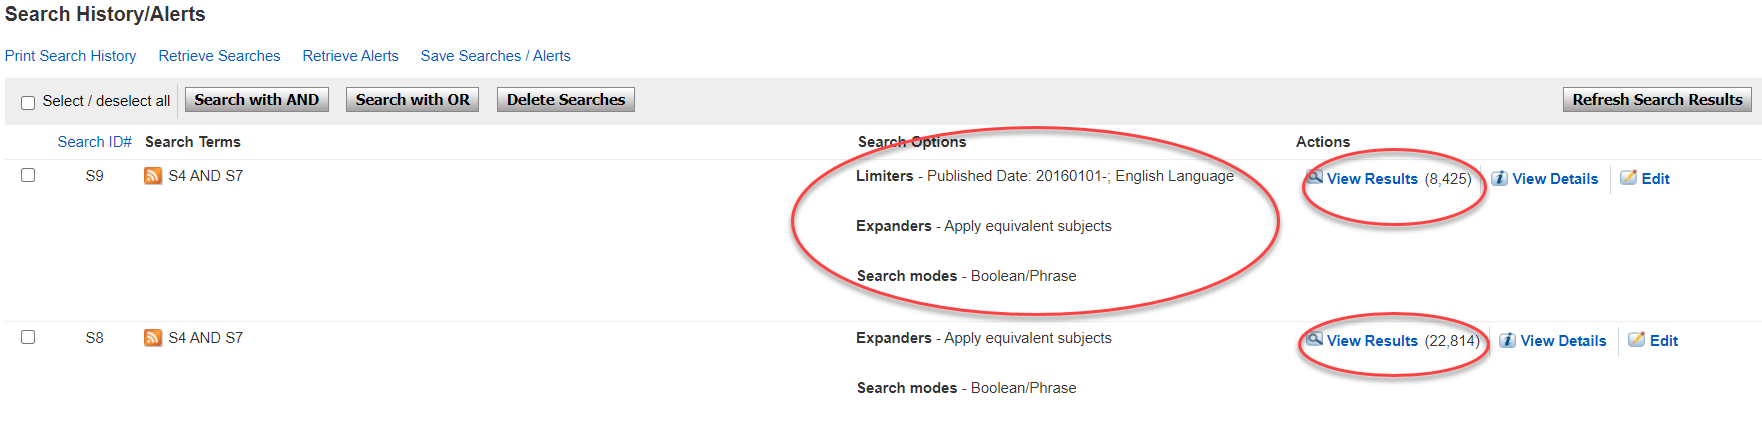The height and width of the screenshot is (428, 1762).
Task: Open Retrieve Searches
Action: pyautogui.click(x=219, y=56)
